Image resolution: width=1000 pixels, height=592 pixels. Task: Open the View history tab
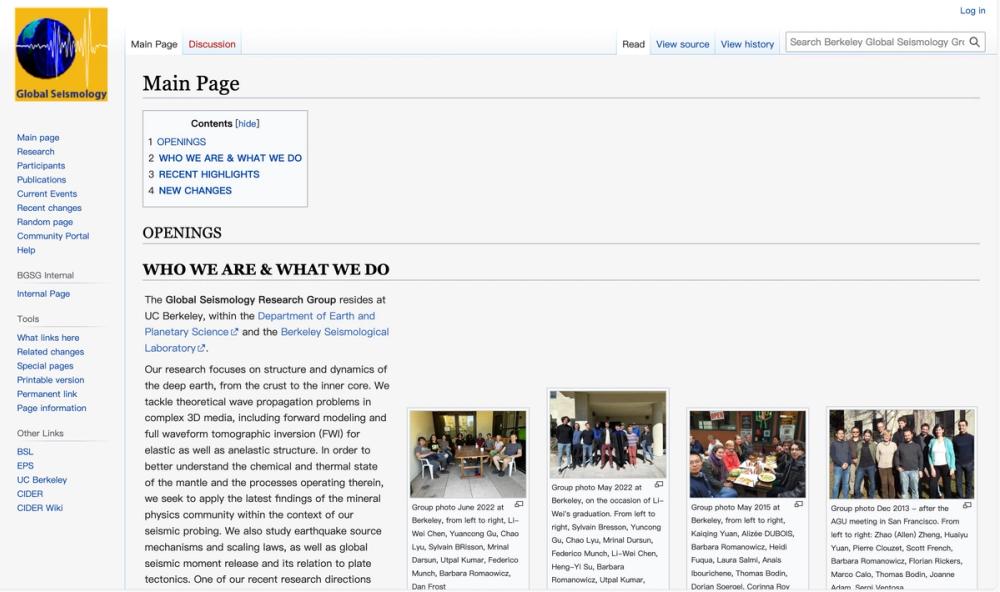(747, 44)
